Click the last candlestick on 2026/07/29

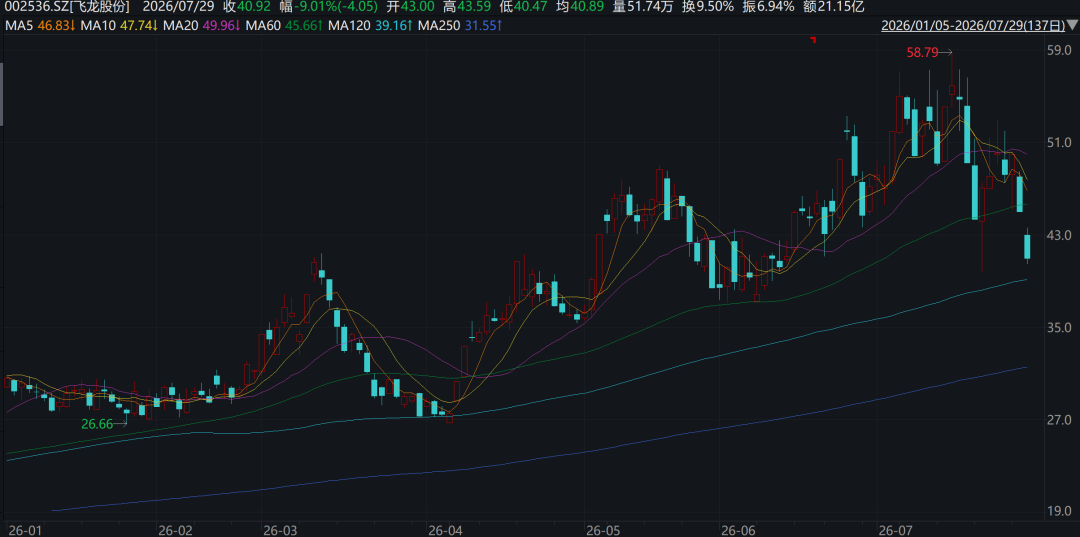coord(1027,247)
